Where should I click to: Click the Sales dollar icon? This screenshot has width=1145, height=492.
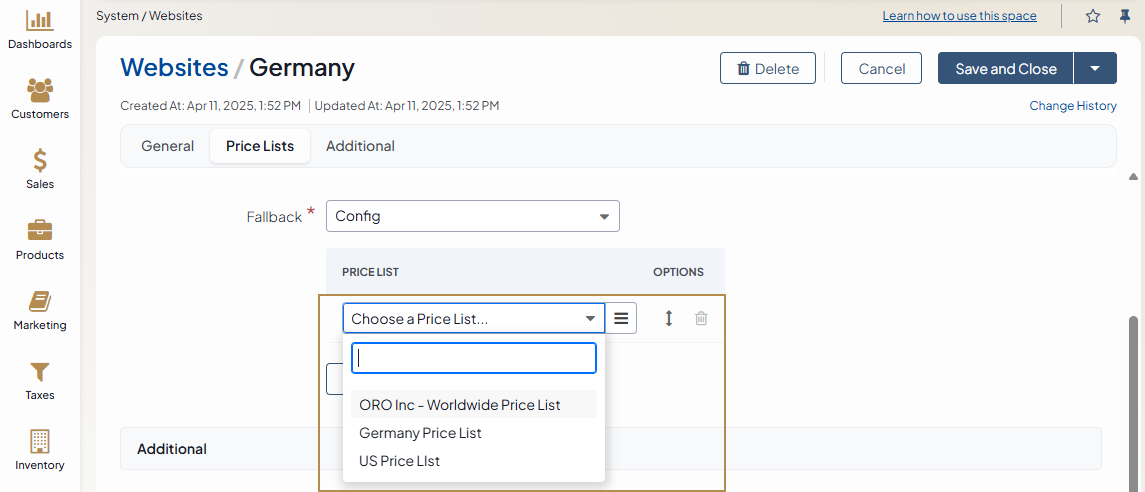coord(40,160)
